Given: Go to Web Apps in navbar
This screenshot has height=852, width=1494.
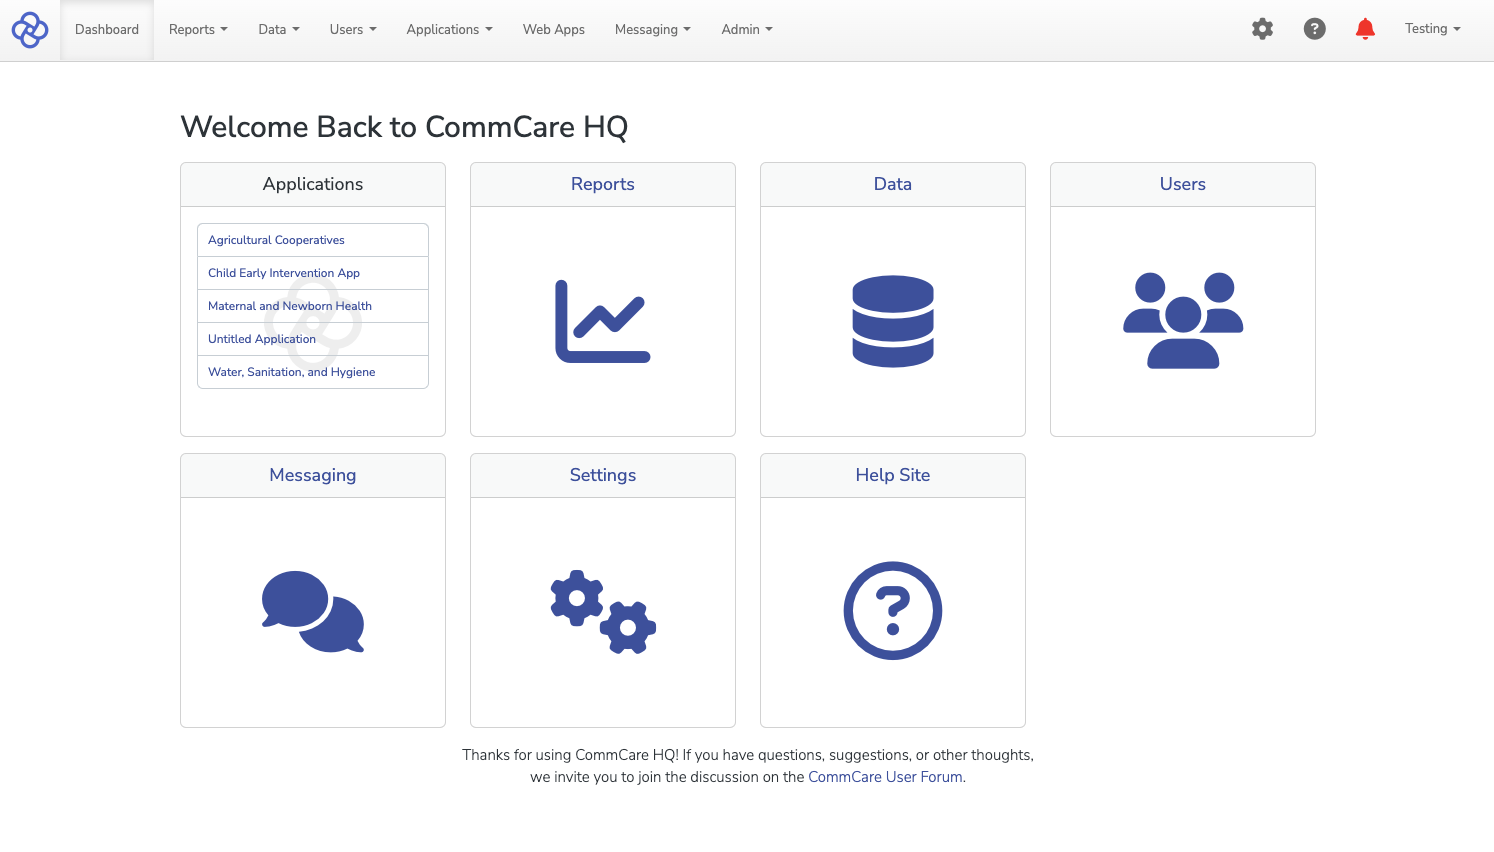Looking at the screenshot, I should pos(554,30).
